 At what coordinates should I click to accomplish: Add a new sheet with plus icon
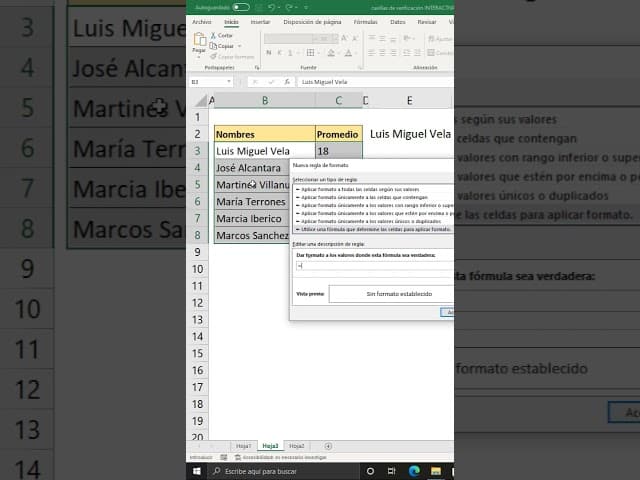[x=328, y=446]
